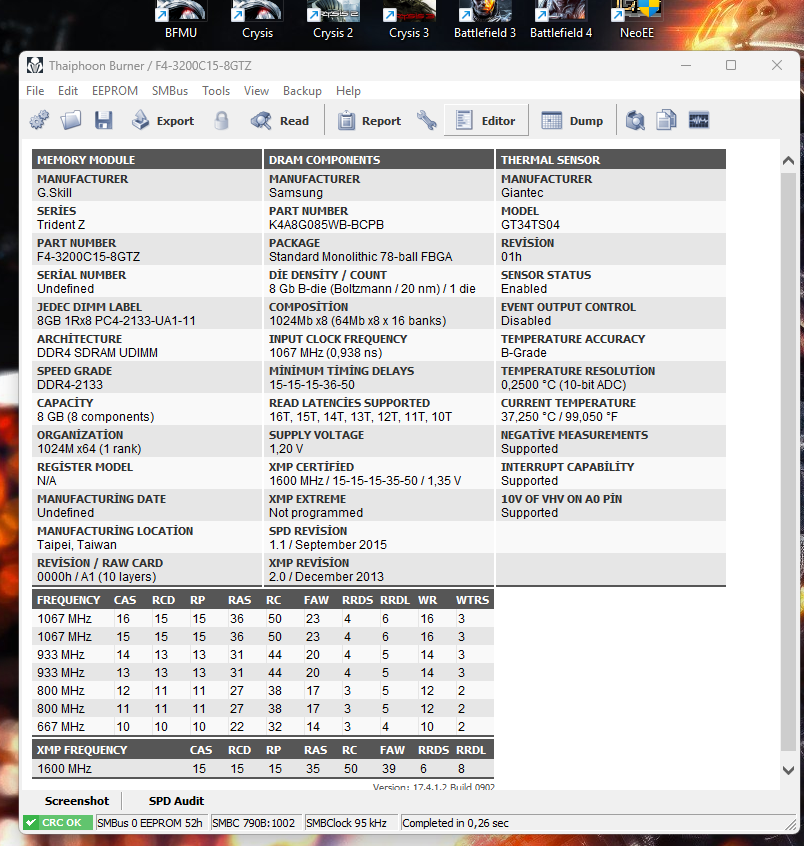Click the SPD Audit button
The image size is (804, 846).
point(176,801)
